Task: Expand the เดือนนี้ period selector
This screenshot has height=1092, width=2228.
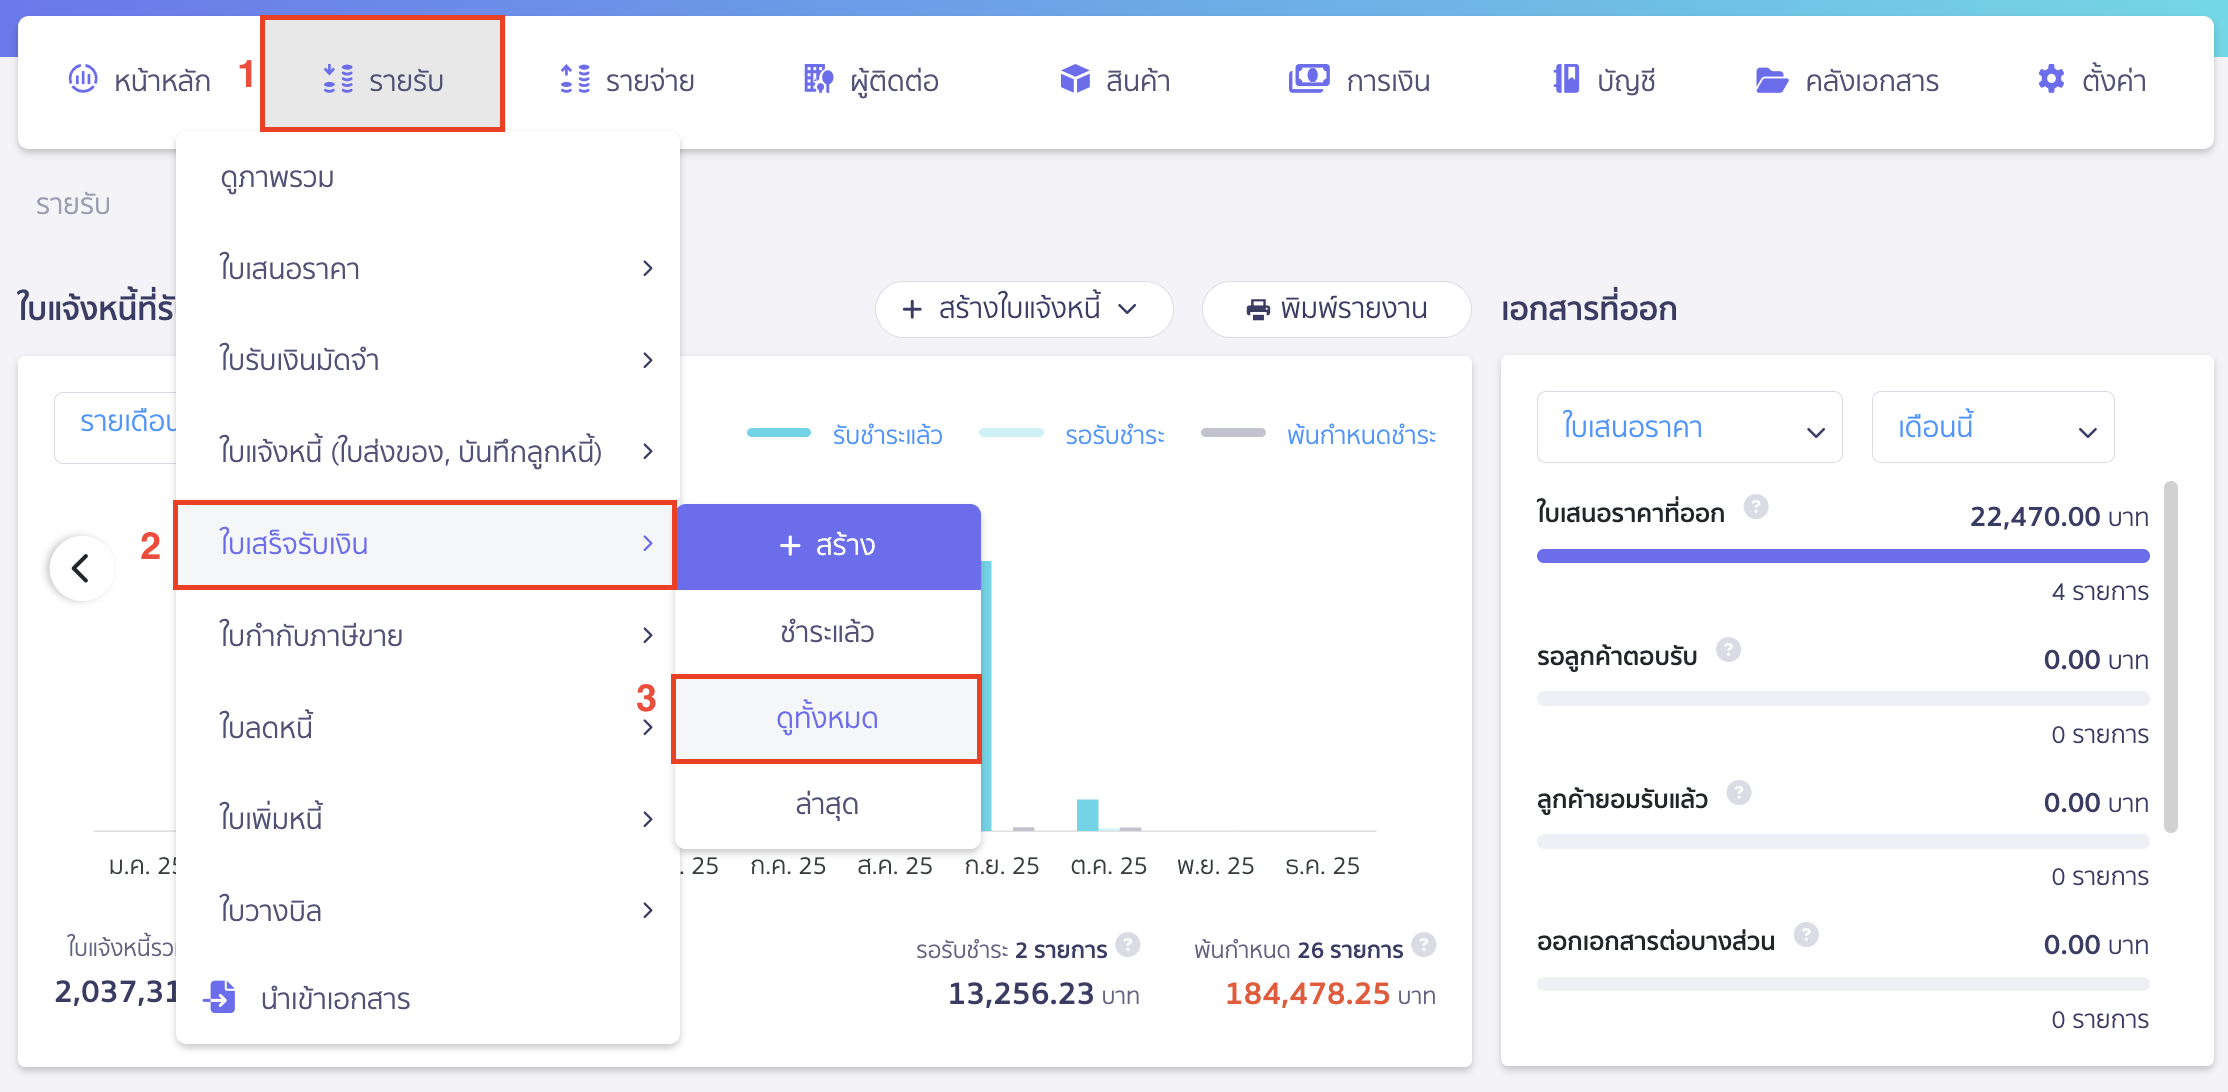Action: pos(1992,427)
